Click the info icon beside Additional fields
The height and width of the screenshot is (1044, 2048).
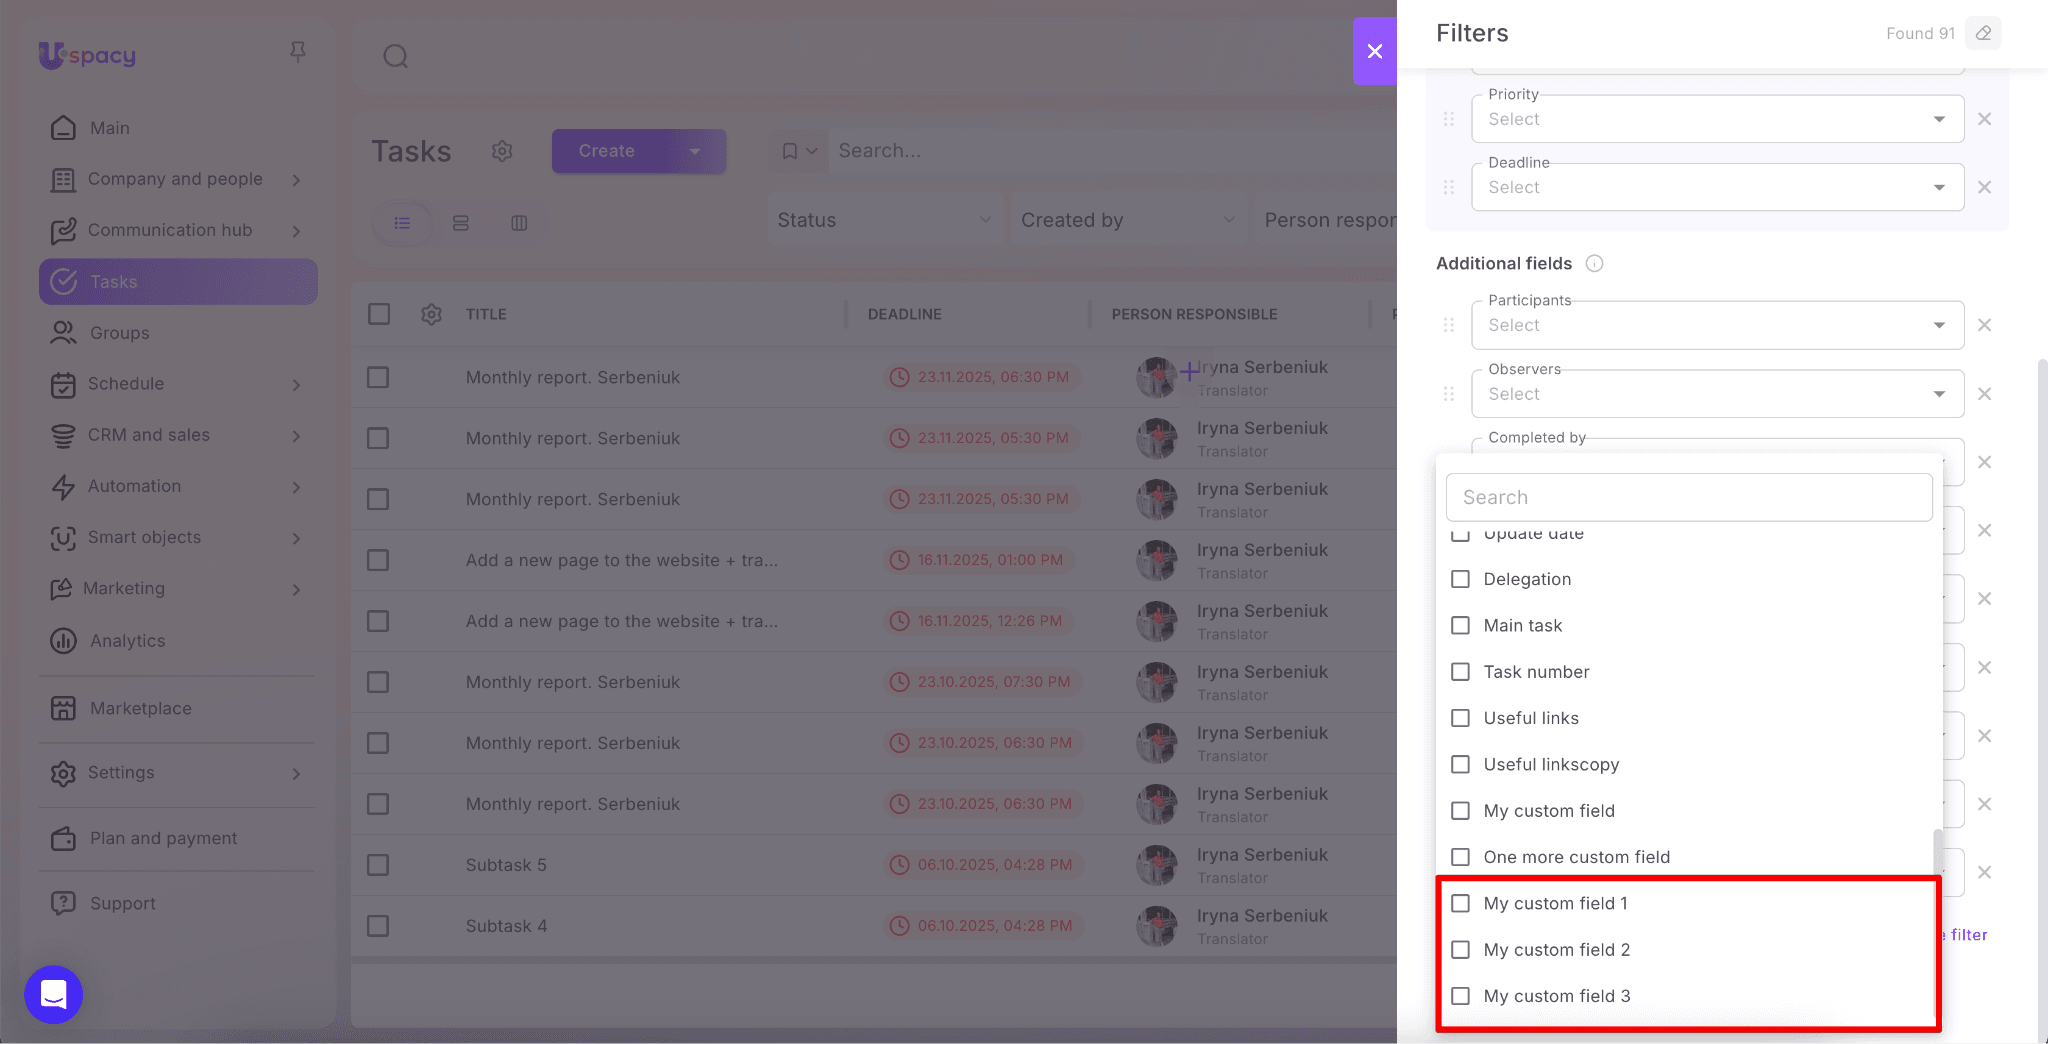(1595, 263)
